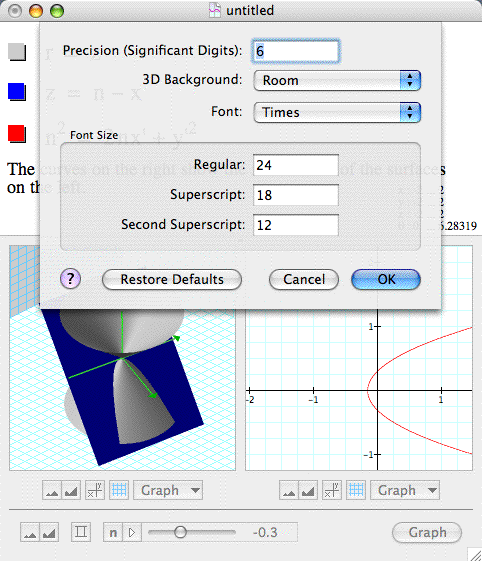Click the Cancel button
482x561 pixels.
(x=304, y=279)
